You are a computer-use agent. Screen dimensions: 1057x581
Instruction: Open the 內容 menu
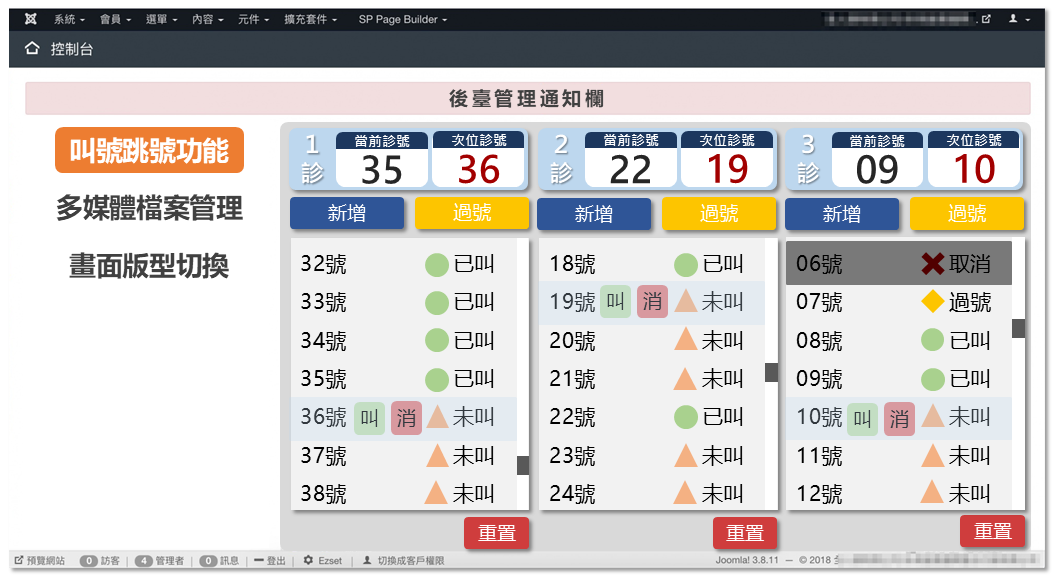208,20
